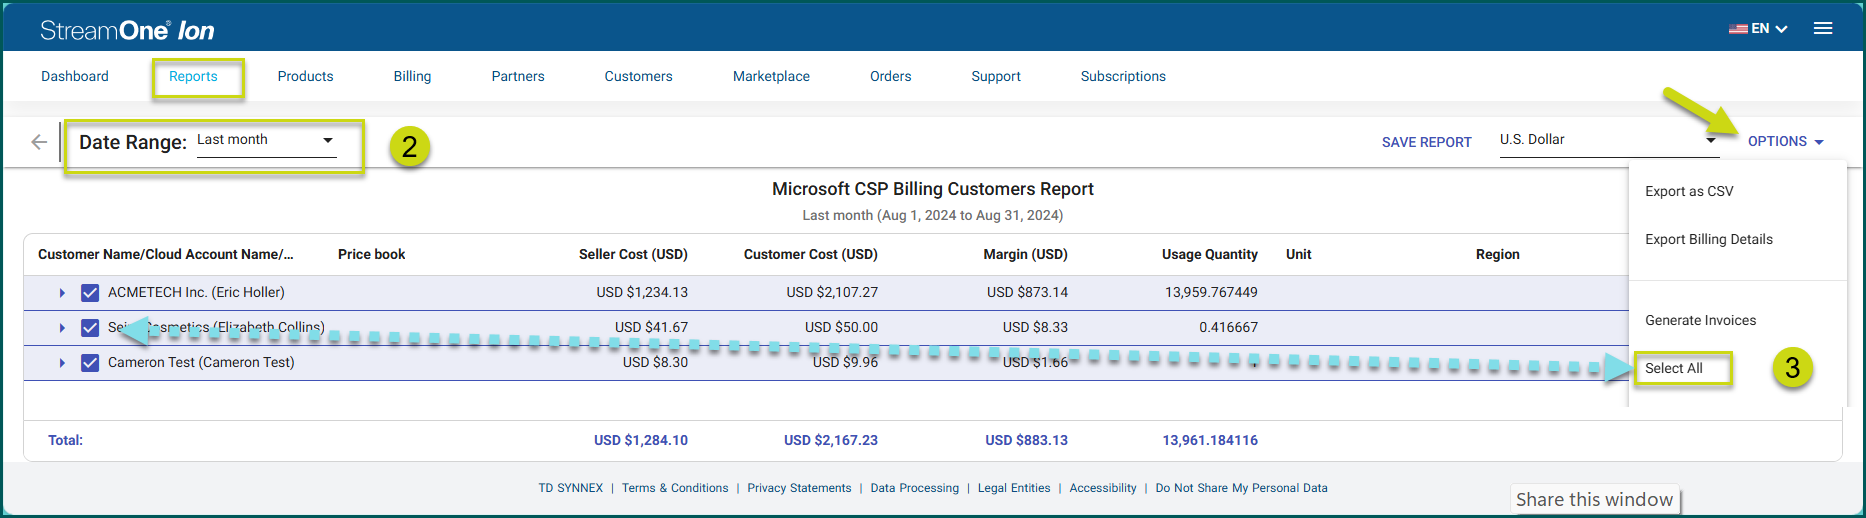Expand the Elizabeth Collins customer row
This screenshot has width=1866, height=518.
click(x=62, y=328)
